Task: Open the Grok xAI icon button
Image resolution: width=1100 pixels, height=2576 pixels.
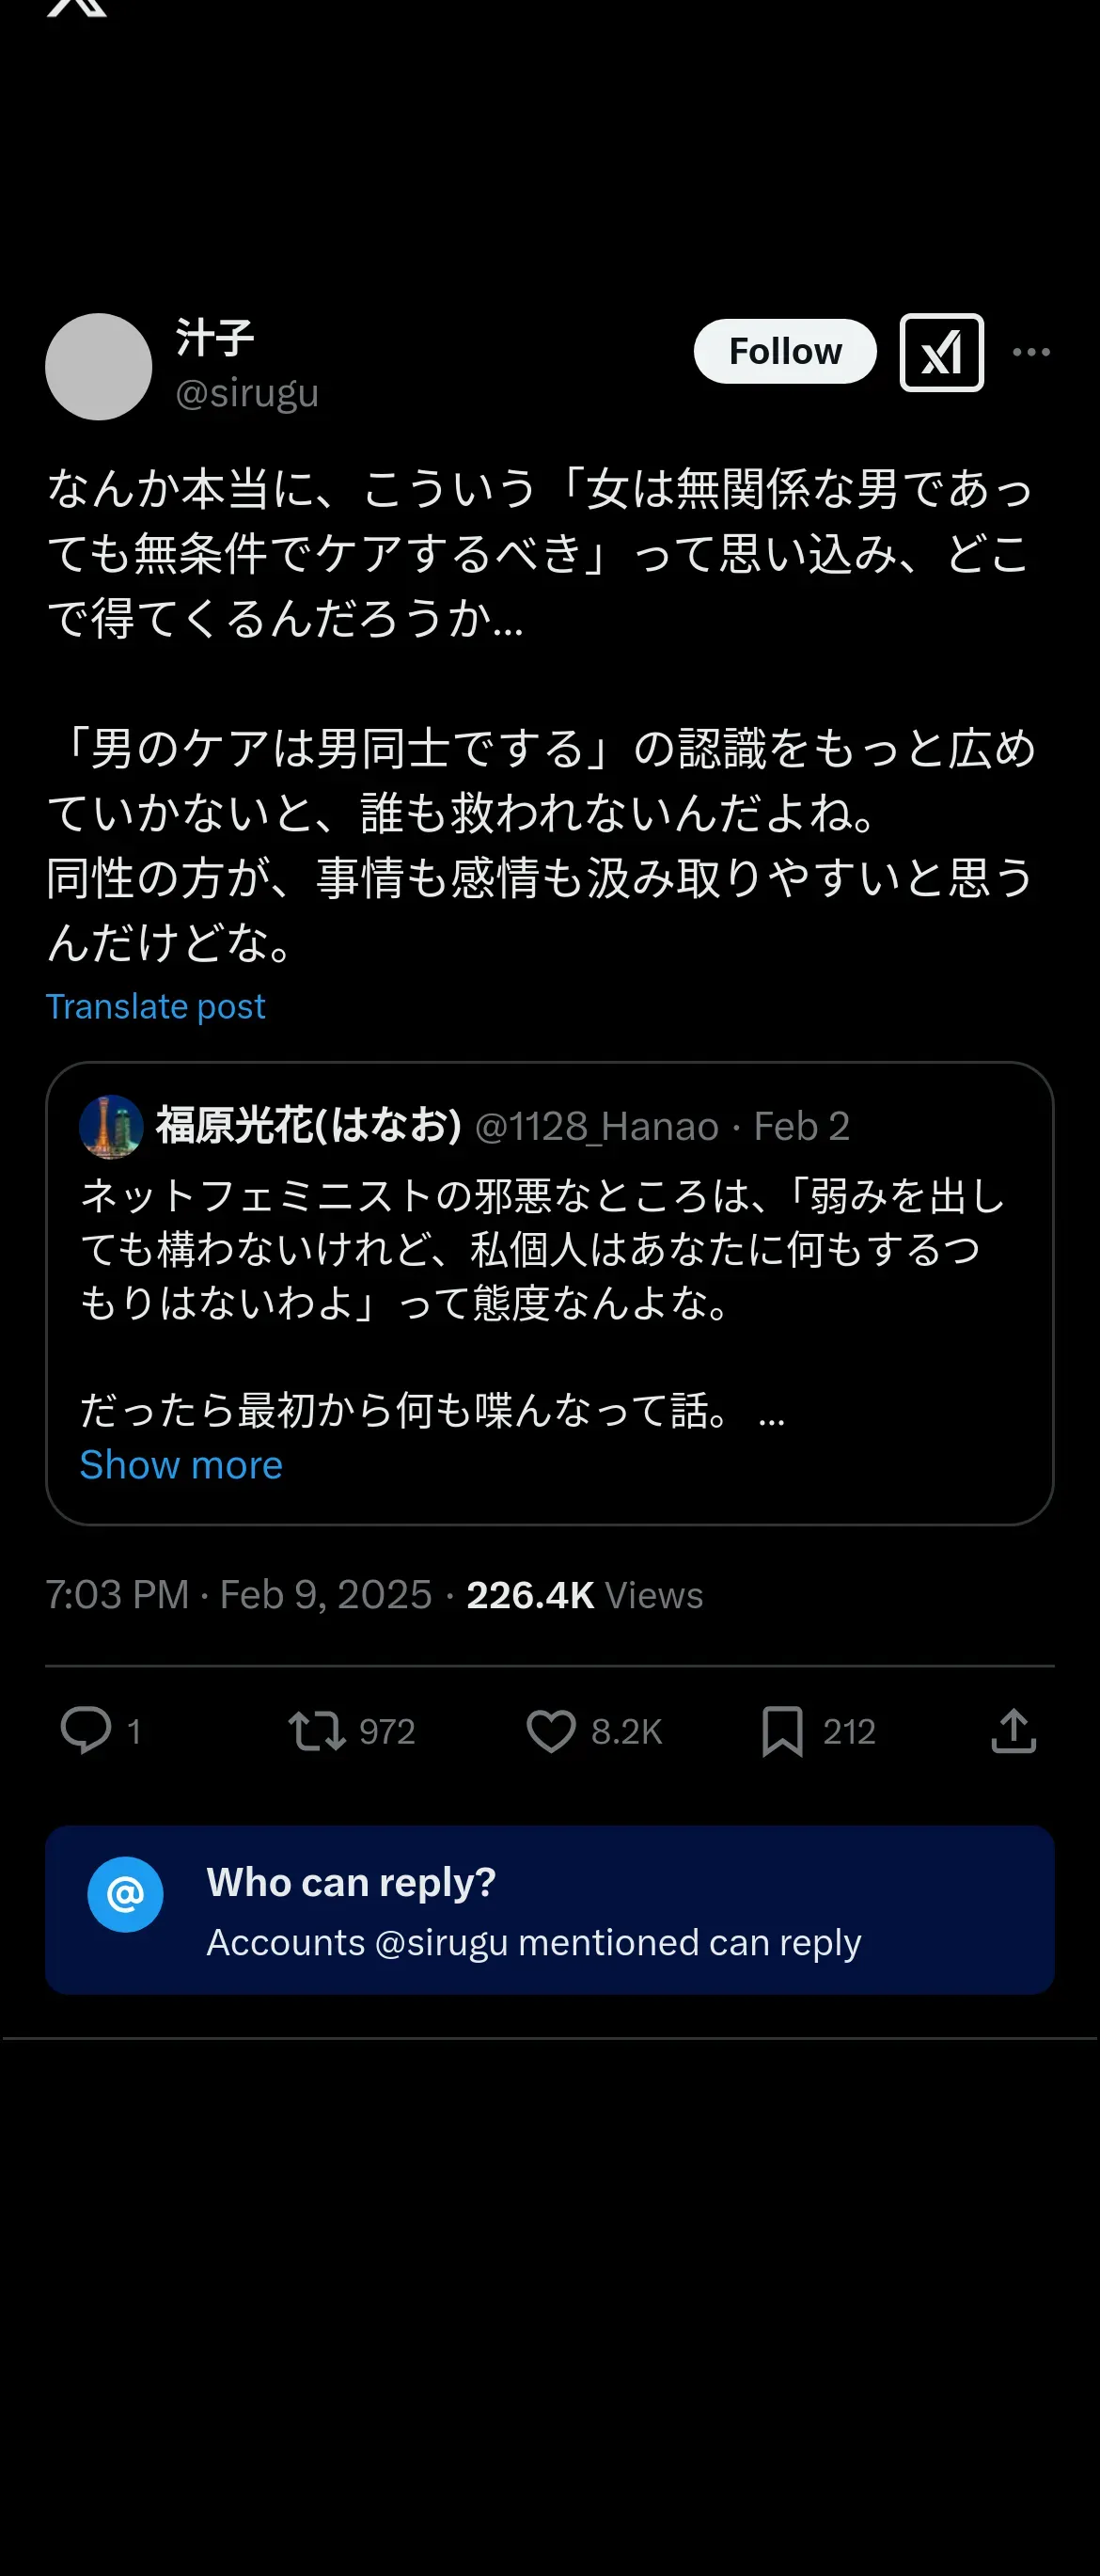Action: point(941,352)
